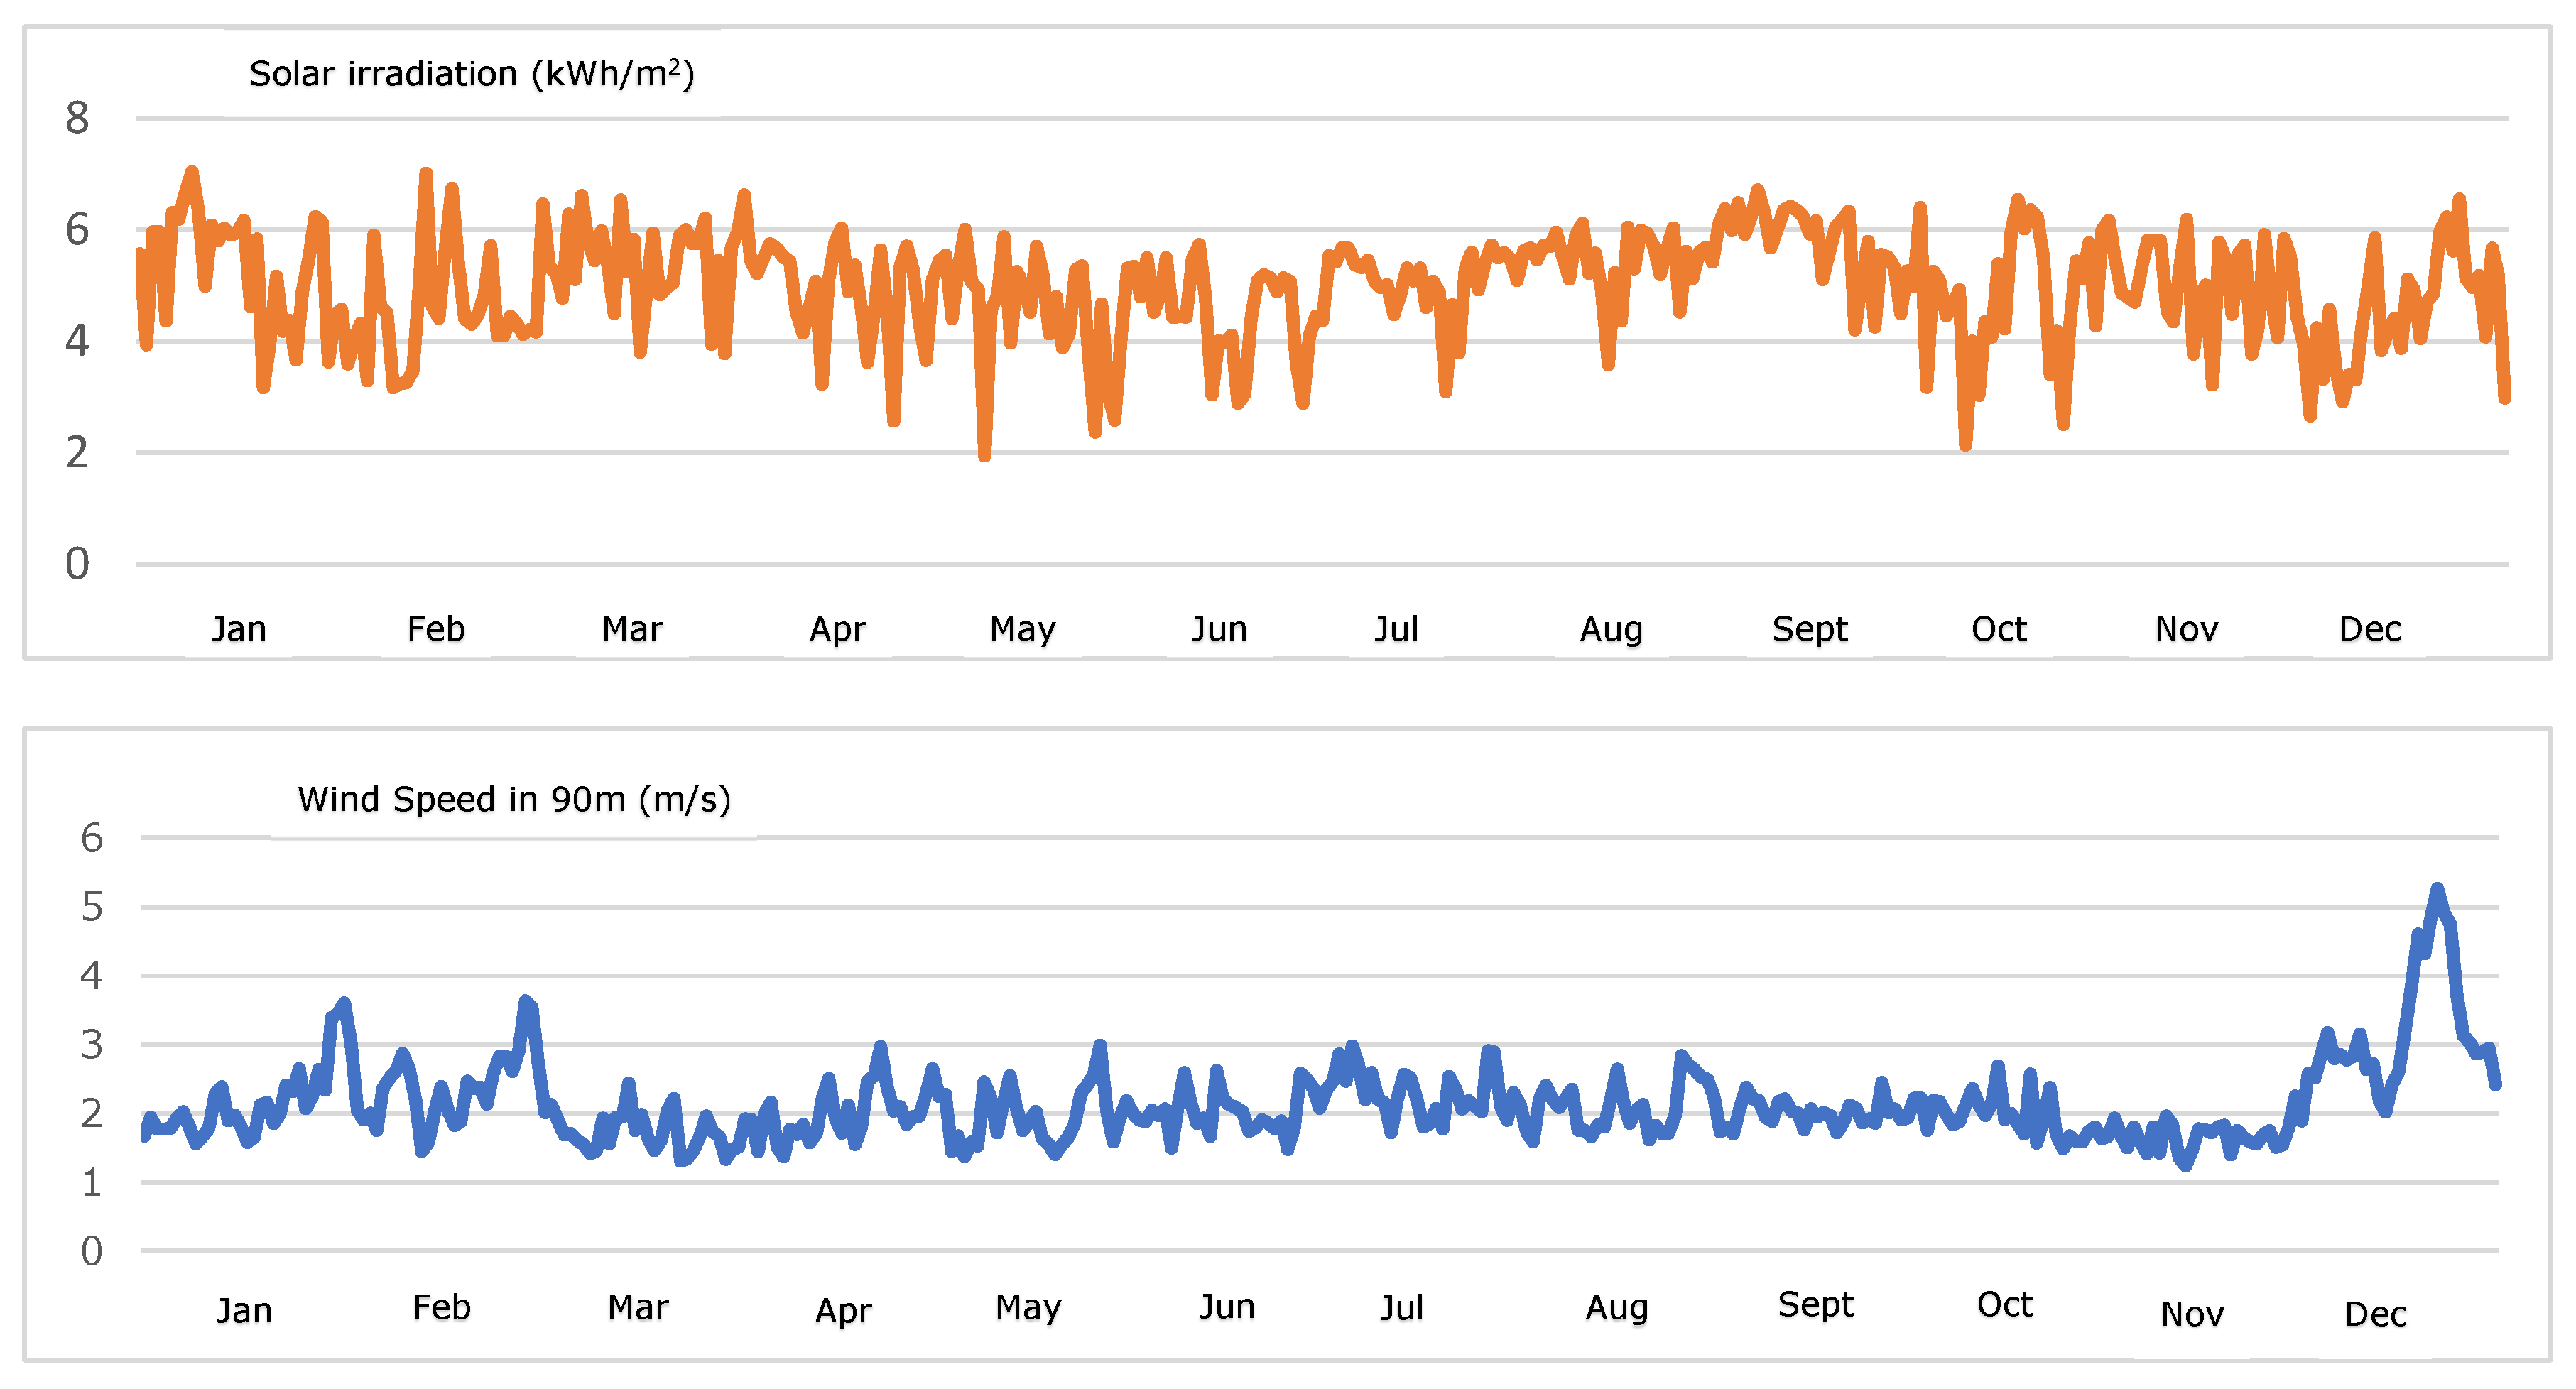Click the December wind speed peak

tap(2437, 890)
